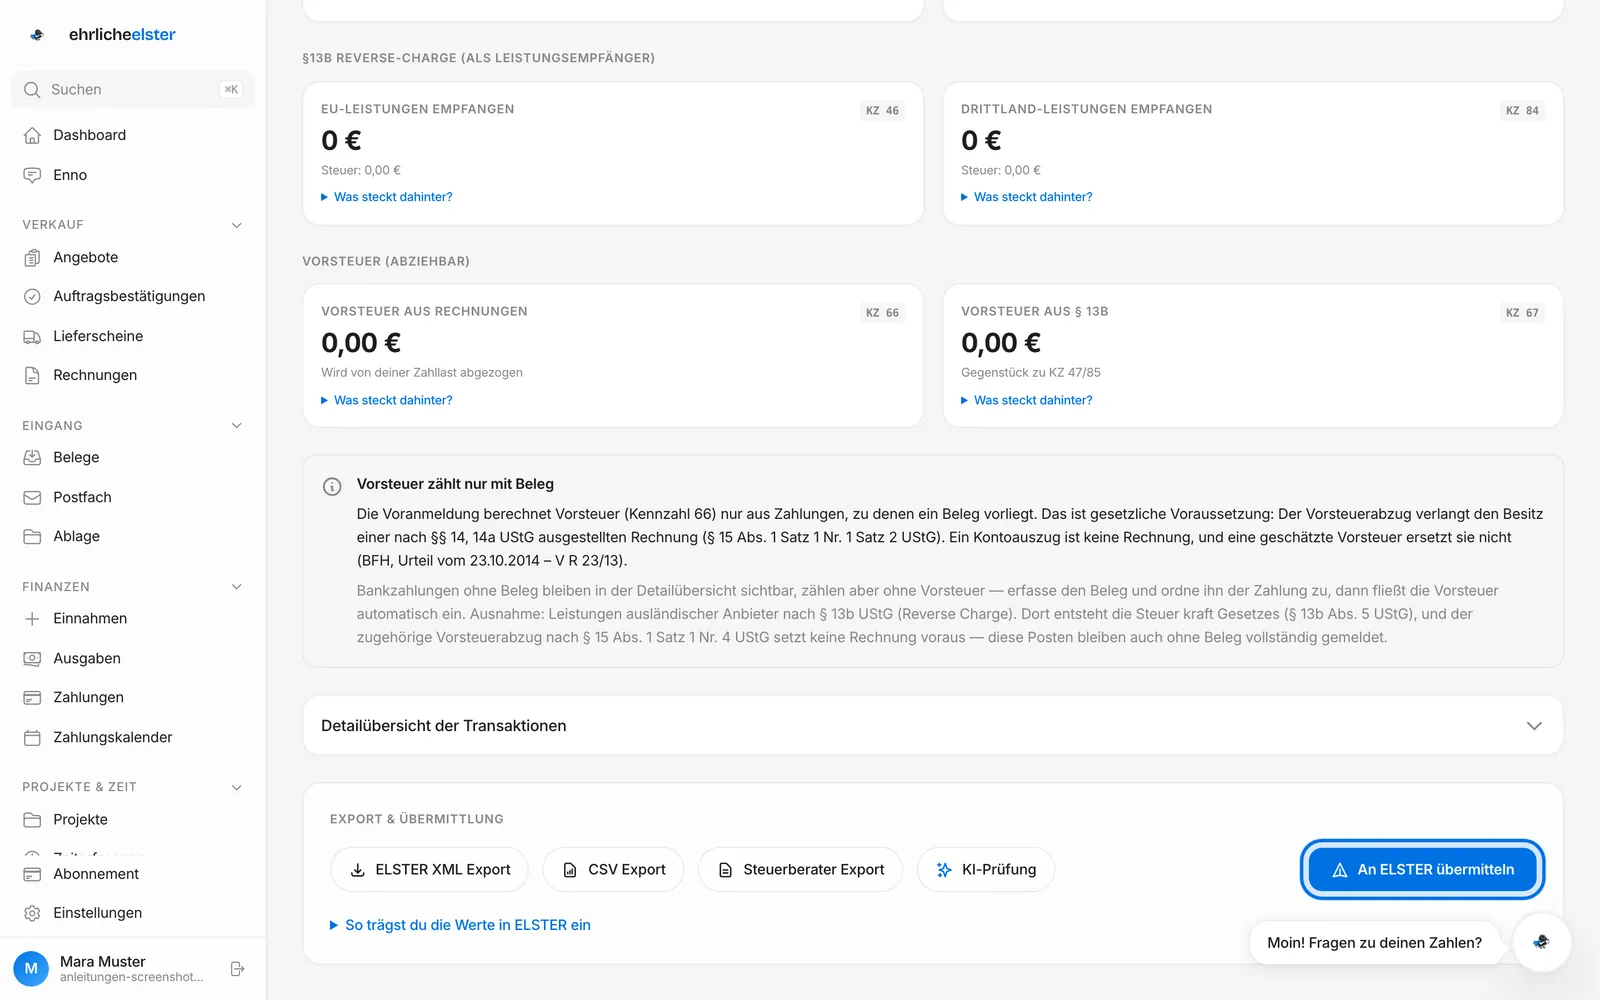The width and height of the screenshot is (1600, 1000).
Task: Click the Ausgaben banknote icon
Action: tap(32, 658)
